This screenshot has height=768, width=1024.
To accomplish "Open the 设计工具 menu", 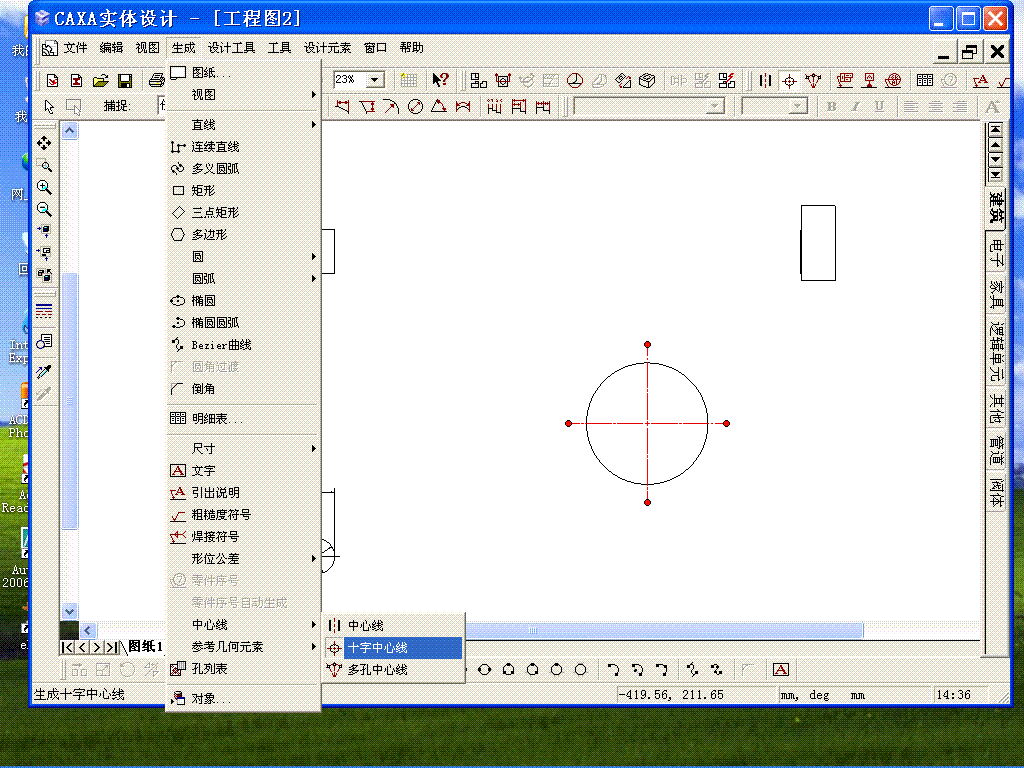I will click(x=231, y=48).
